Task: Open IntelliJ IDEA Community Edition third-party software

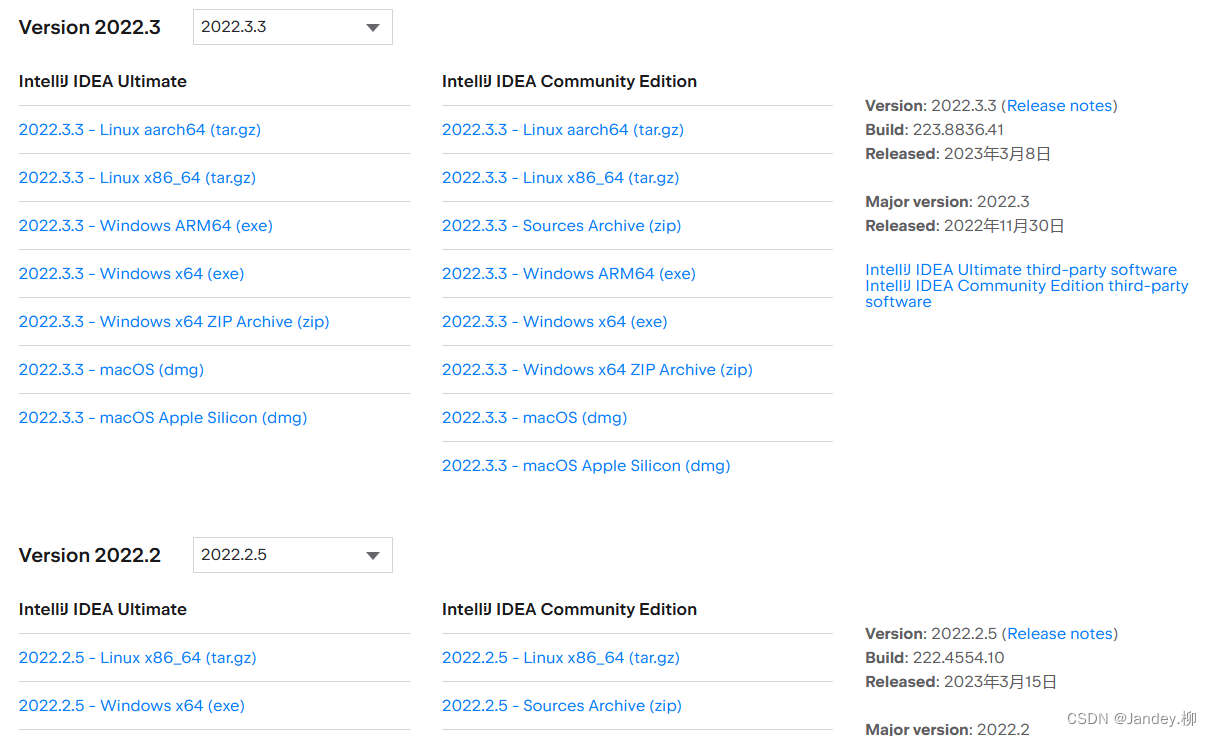Action: click(x=1026, y=286)
